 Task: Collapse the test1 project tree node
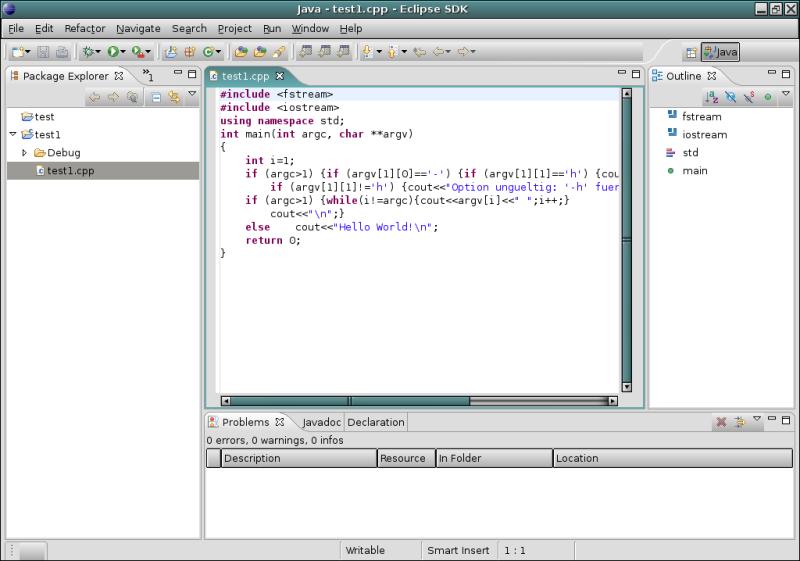[12, 135]
